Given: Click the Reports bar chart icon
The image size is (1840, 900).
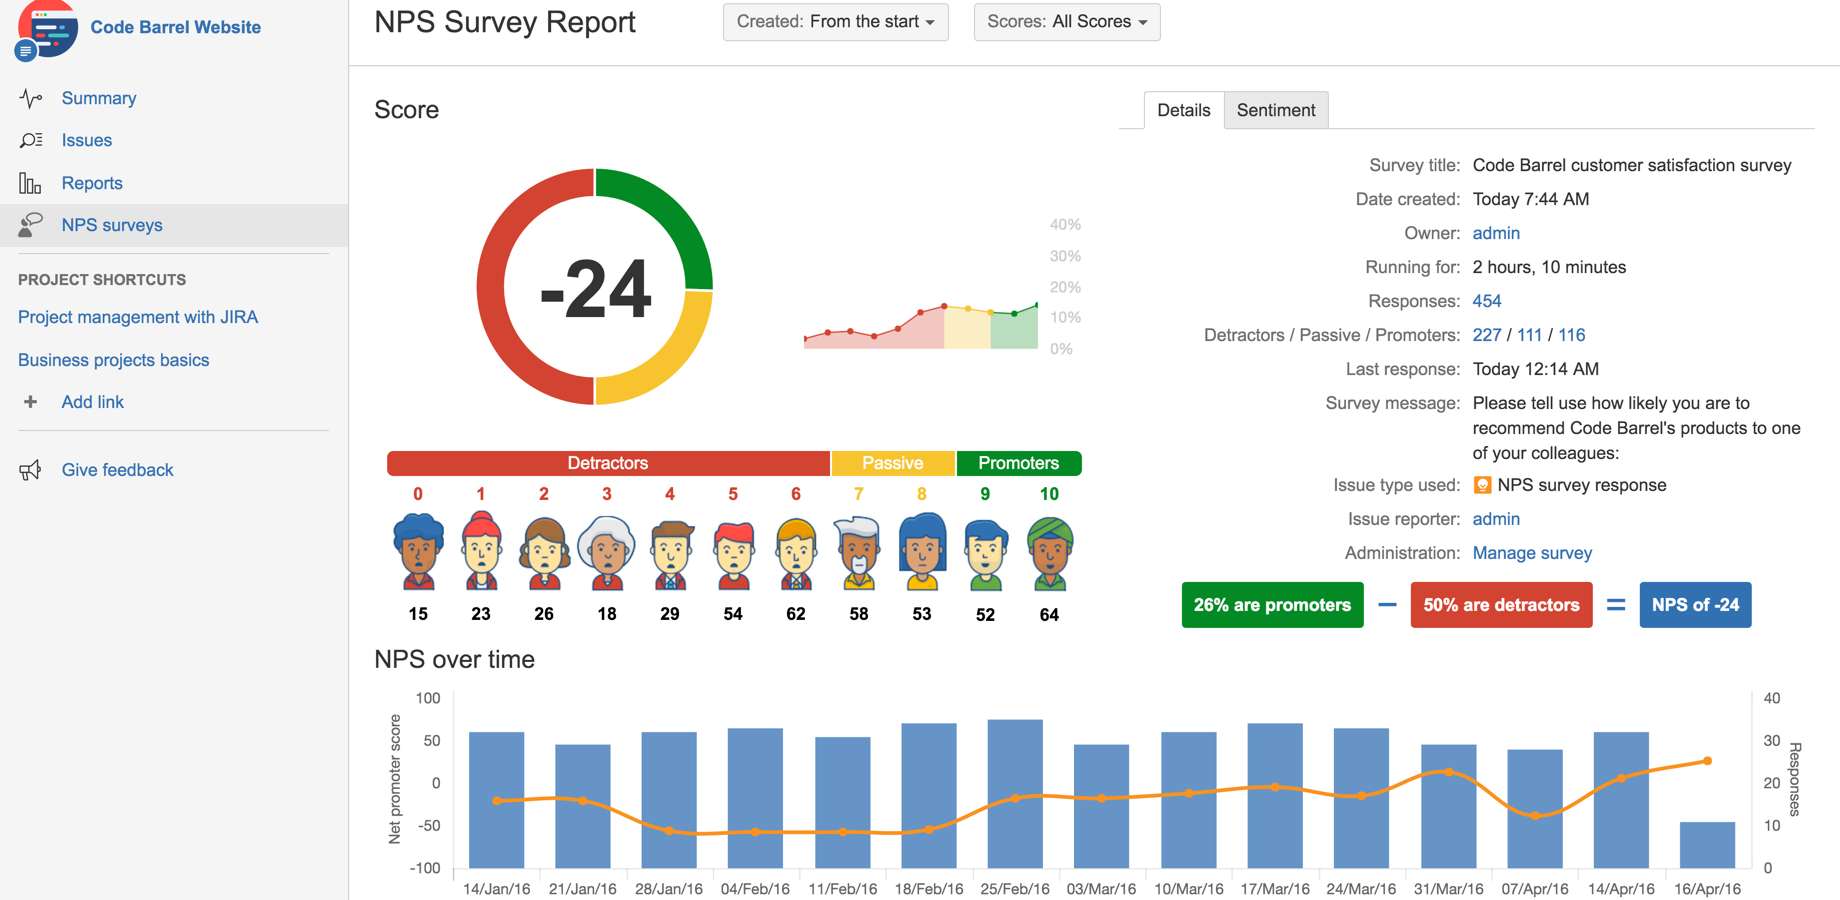Looking at the screenshot, I should click(30, 183).
